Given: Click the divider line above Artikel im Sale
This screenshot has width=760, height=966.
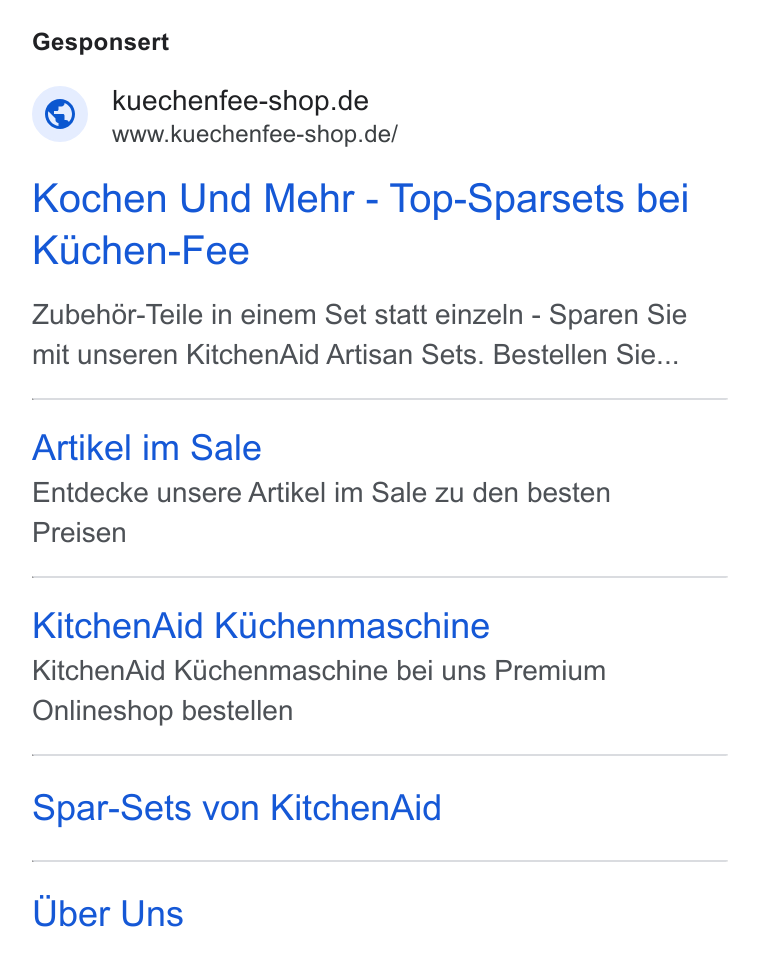Looking at the screenshot, I should [379, 399].
